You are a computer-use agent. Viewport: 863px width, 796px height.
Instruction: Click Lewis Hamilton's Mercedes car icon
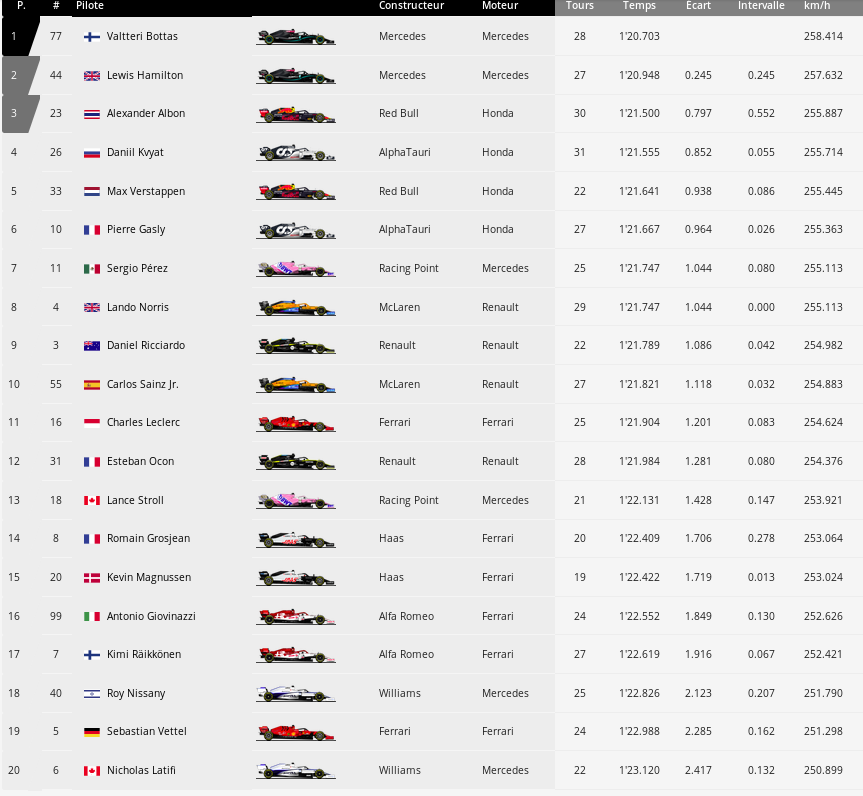click(297, 76)
